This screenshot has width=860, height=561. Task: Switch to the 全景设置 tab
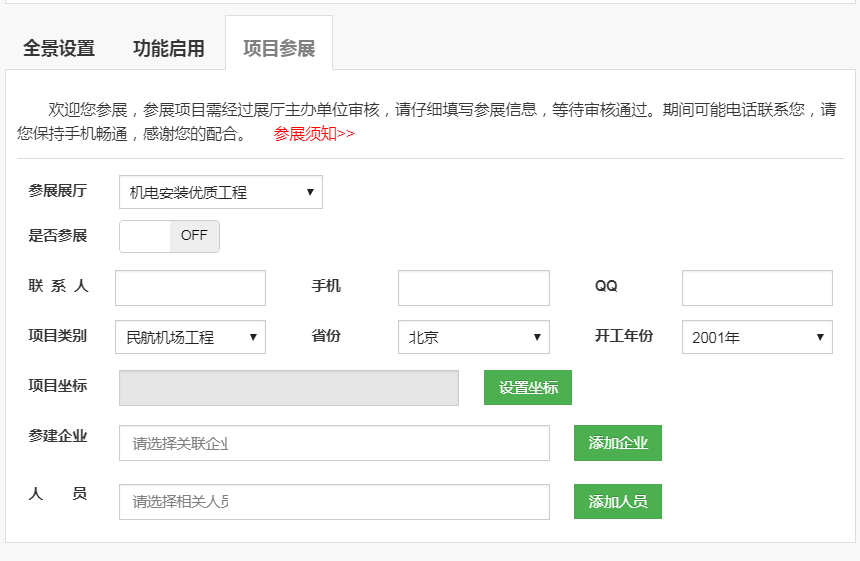[x=59, y=48]
